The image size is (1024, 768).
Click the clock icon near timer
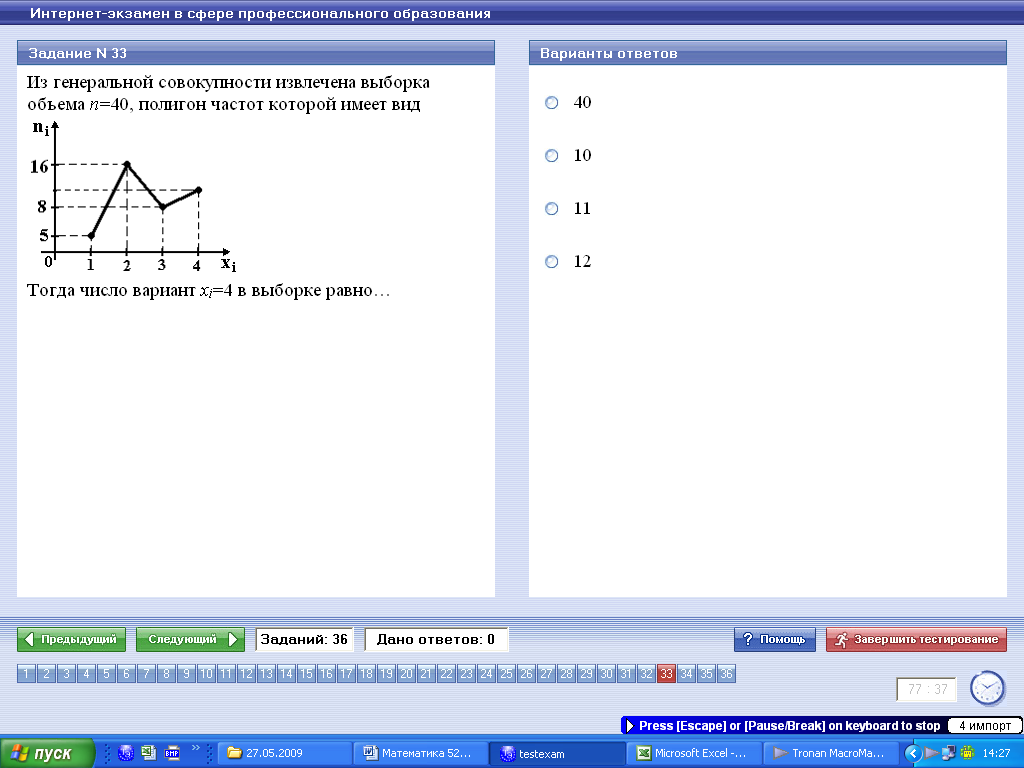[987, 688]
